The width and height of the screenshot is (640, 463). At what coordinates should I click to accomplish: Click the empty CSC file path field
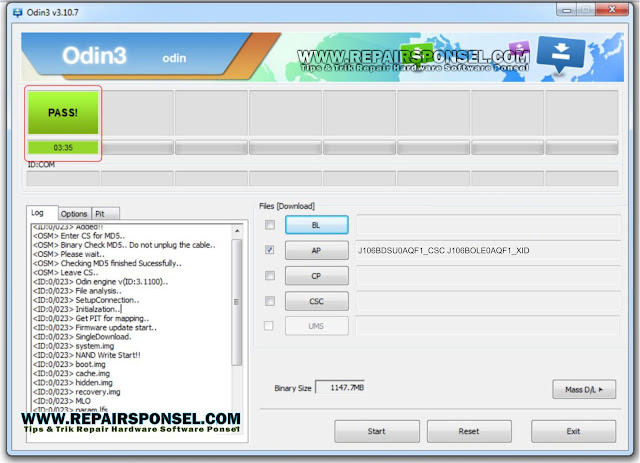point(488,301)
